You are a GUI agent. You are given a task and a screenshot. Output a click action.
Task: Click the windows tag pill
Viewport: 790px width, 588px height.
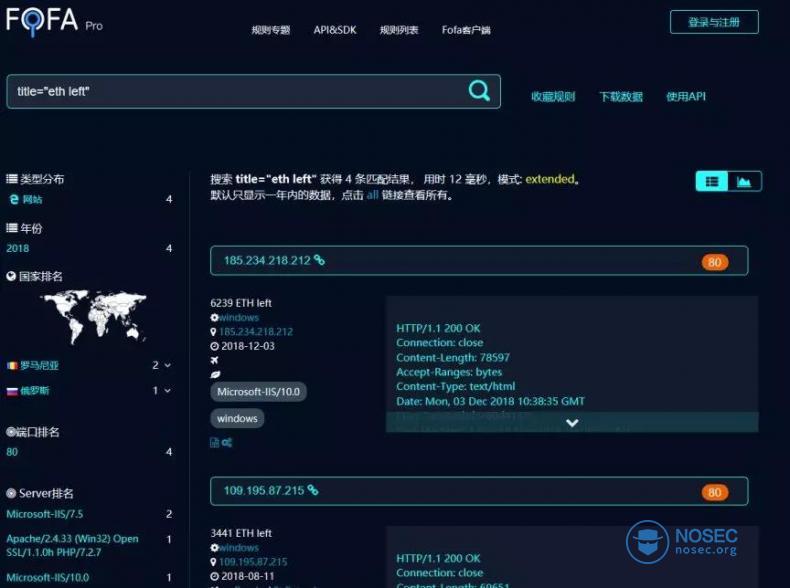click(x=237, y=418)
